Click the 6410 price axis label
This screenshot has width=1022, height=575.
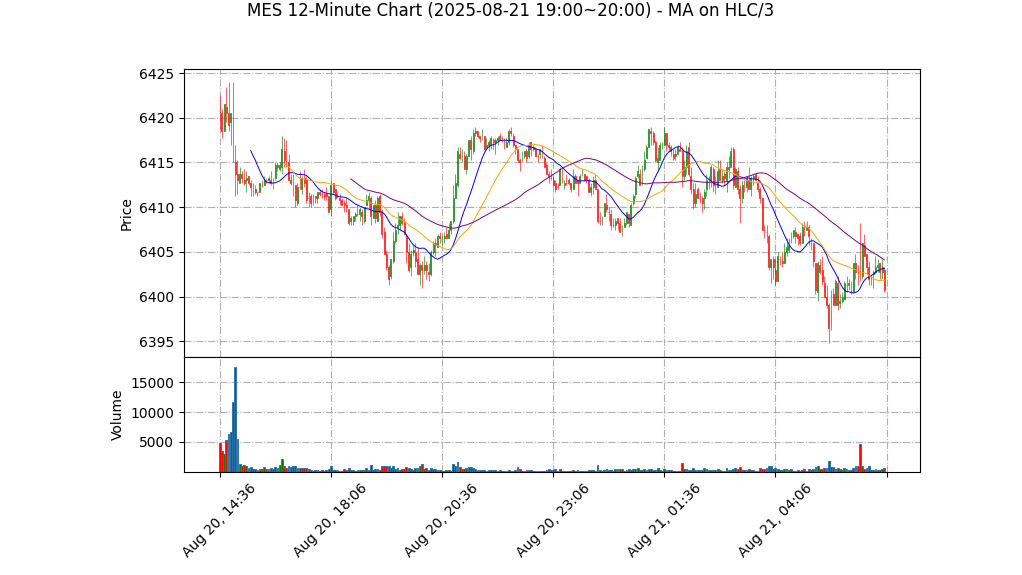click(156, 208)
